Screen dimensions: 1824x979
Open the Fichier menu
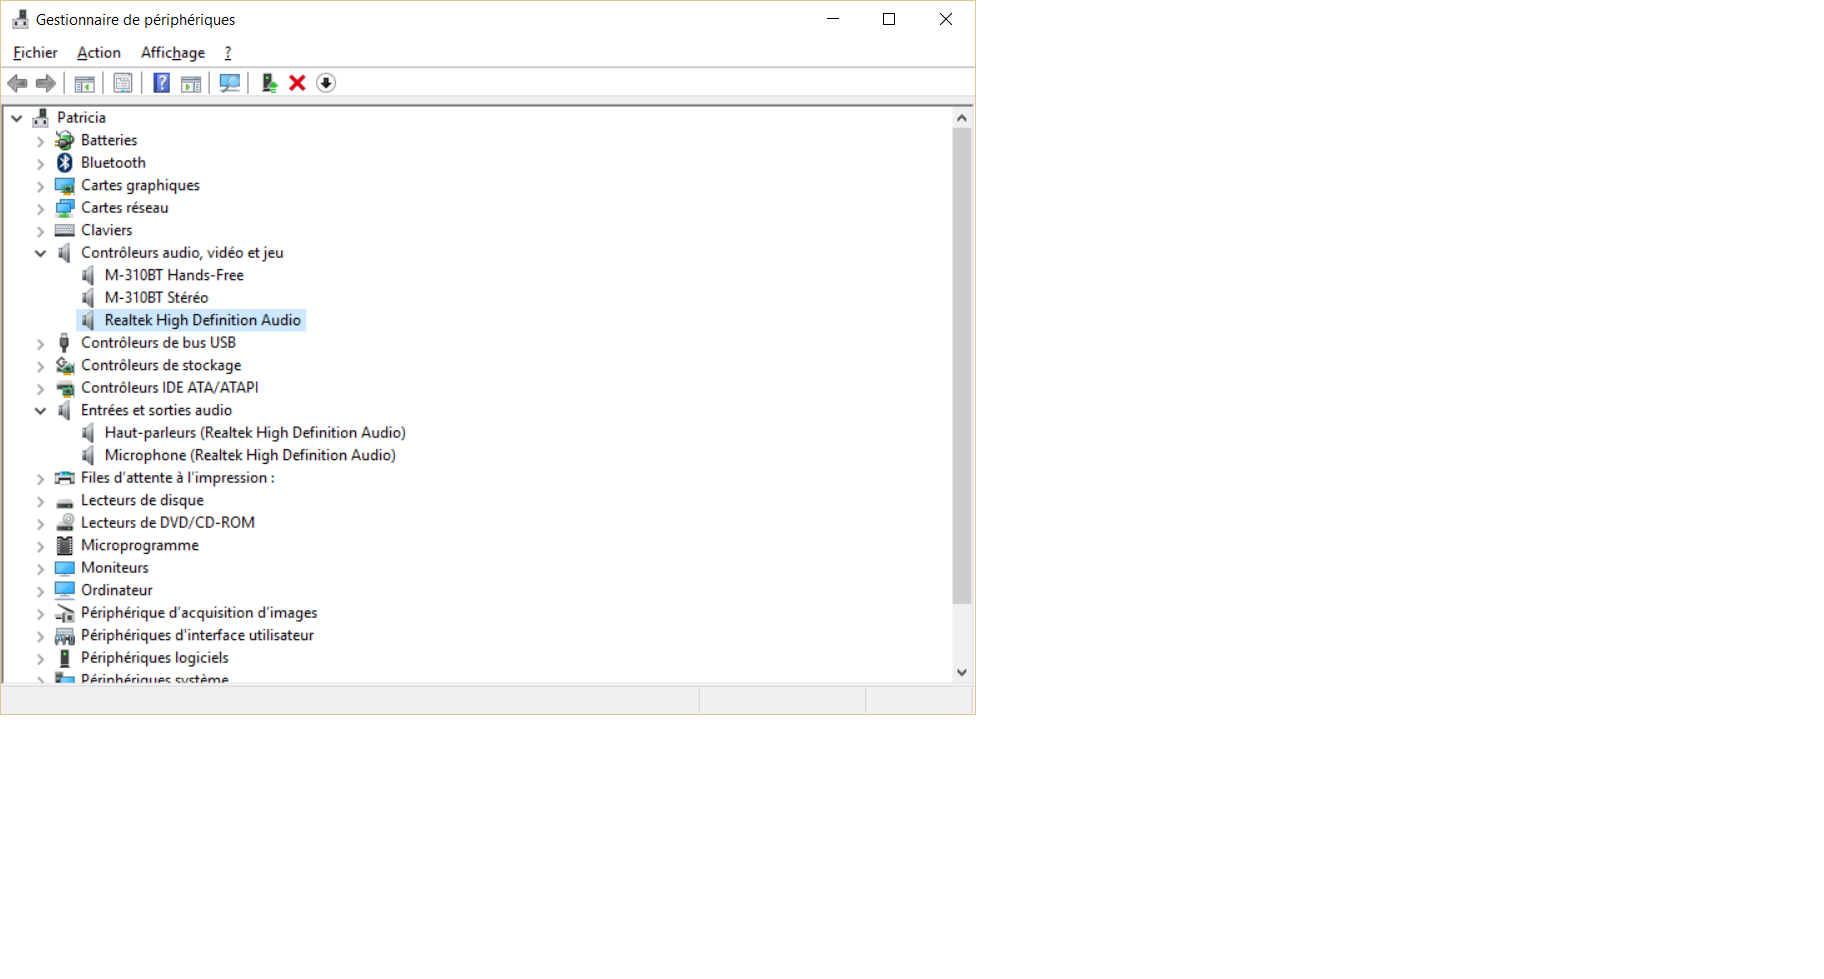click(x=34, y=52)
